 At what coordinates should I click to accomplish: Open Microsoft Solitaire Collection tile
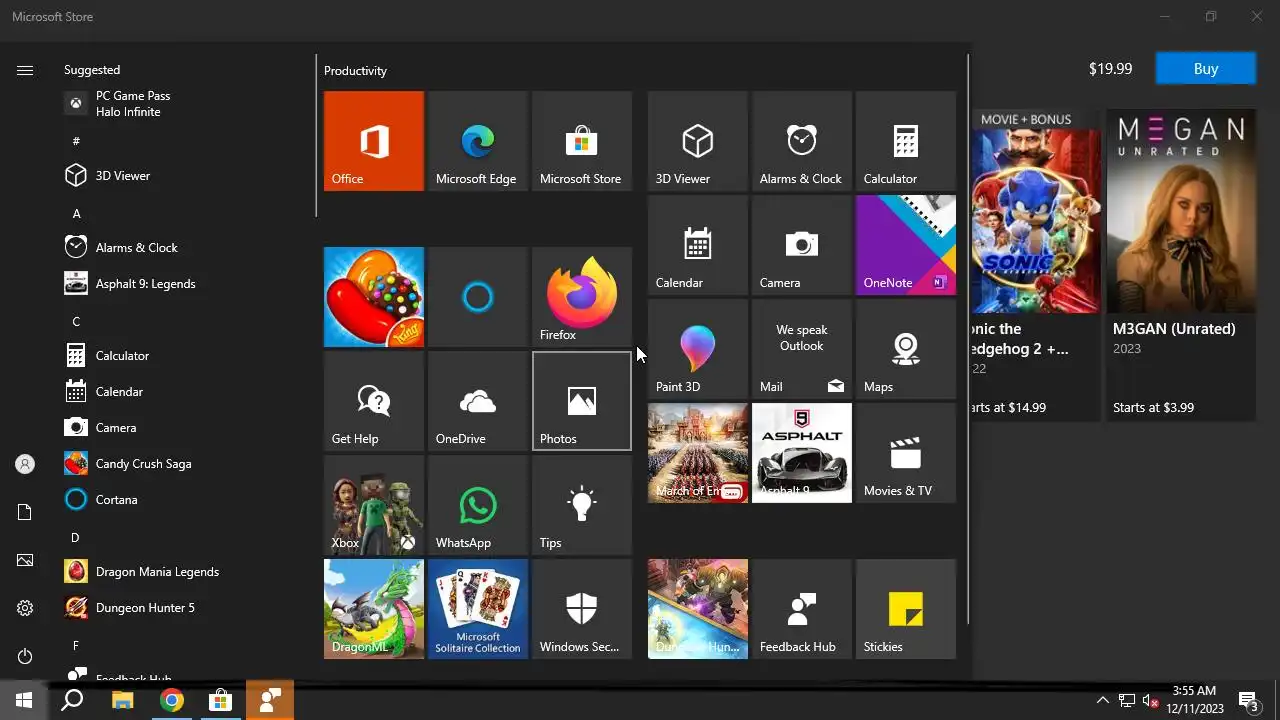coord(478,609)
